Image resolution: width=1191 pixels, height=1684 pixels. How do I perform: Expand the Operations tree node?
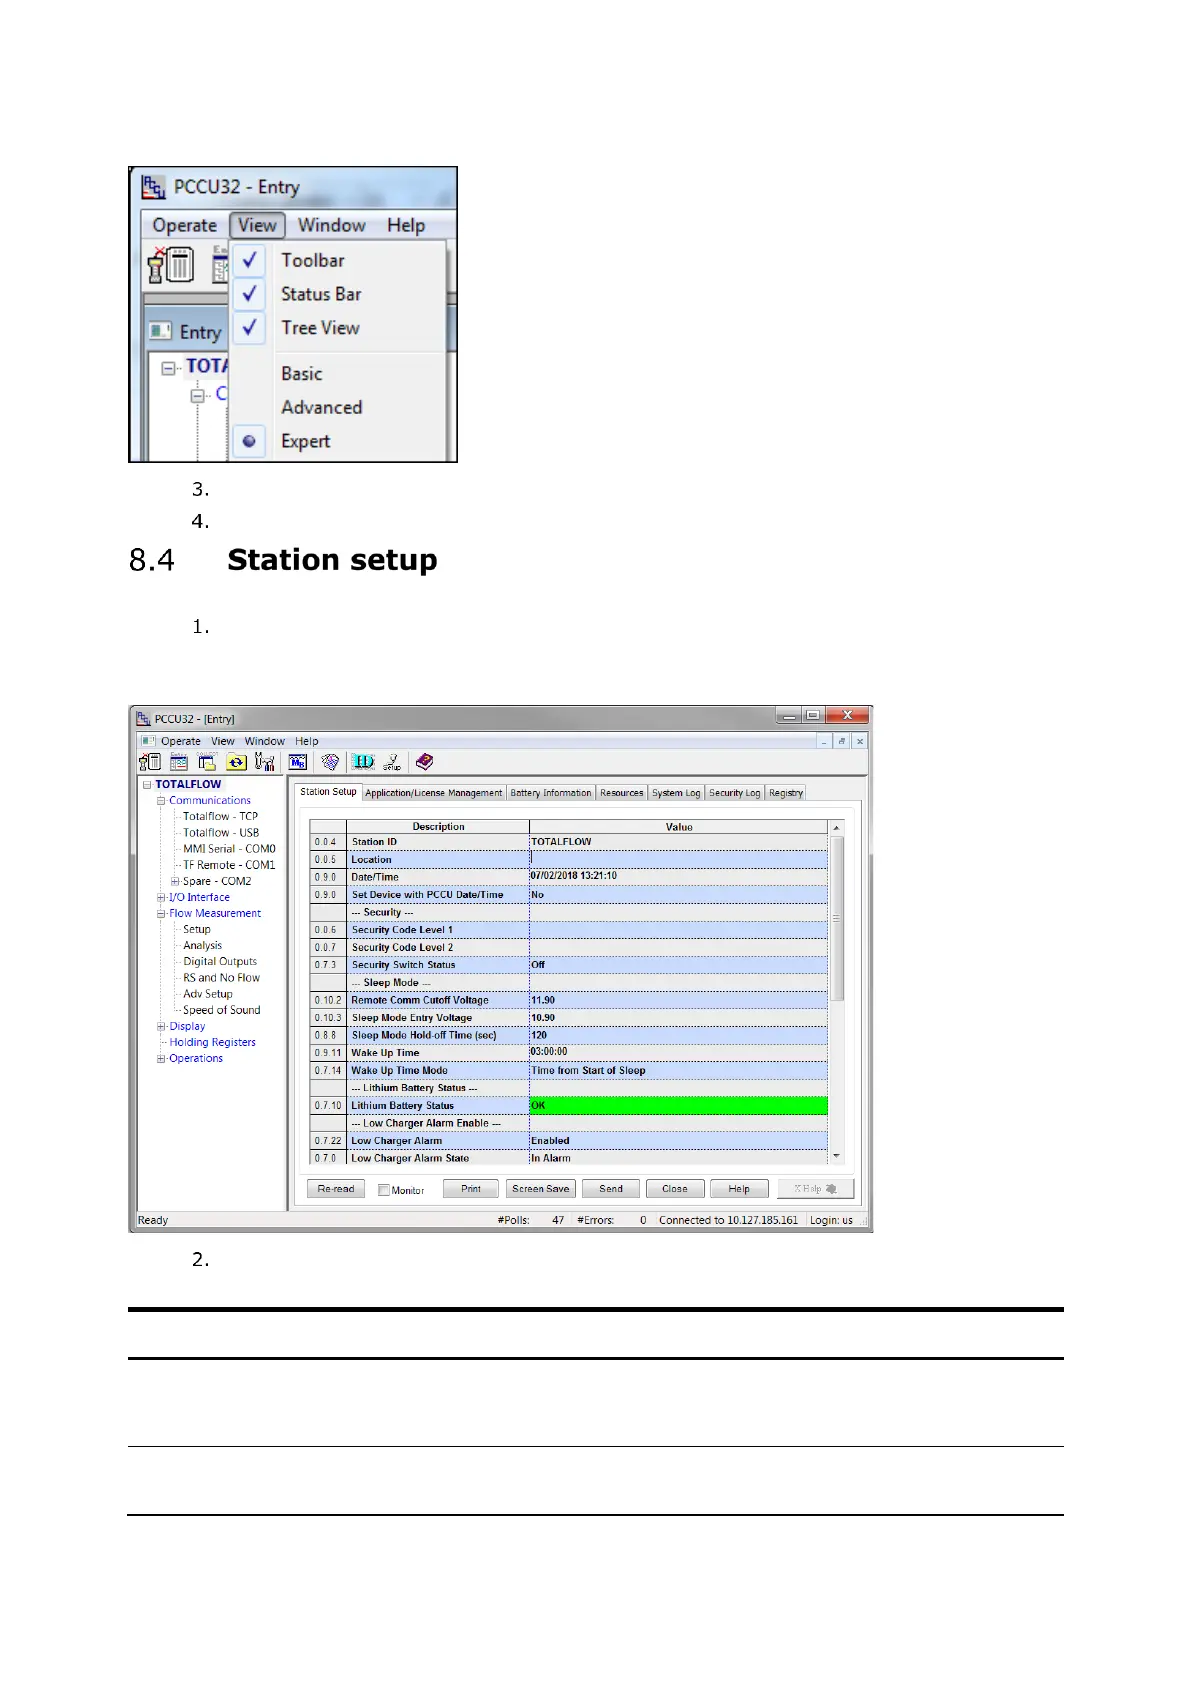click(x=161, y=1059)
